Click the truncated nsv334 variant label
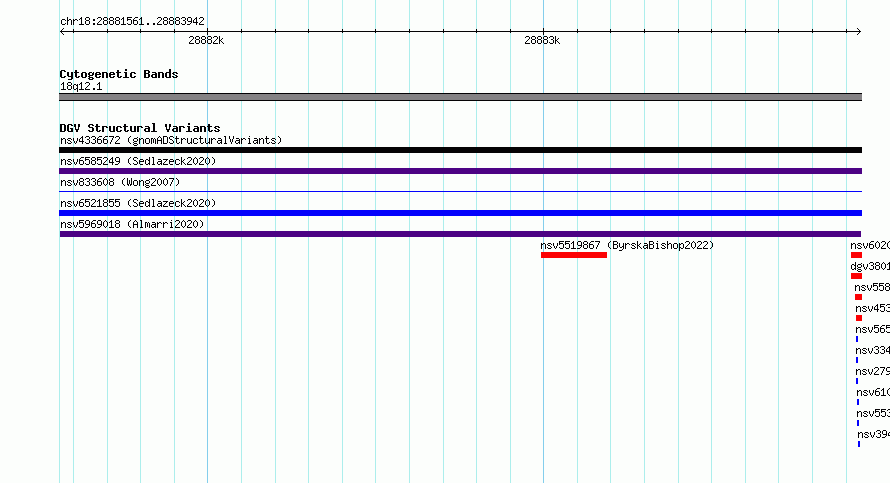 tap(872, 350)
